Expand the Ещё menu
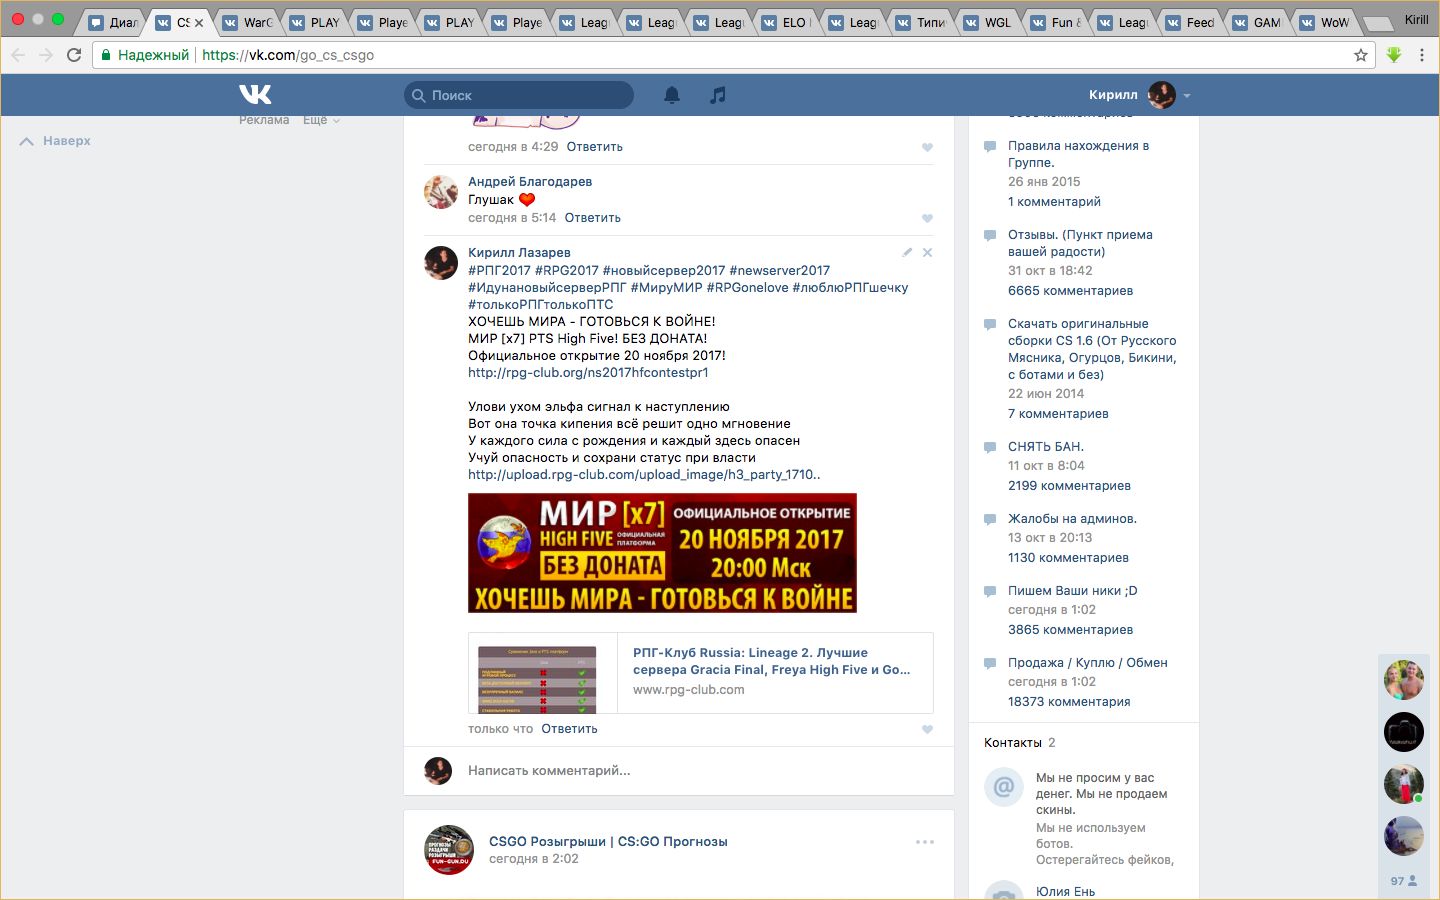Image resolution: width=1440 pixels, height=900 pixels. pos(321,120)
